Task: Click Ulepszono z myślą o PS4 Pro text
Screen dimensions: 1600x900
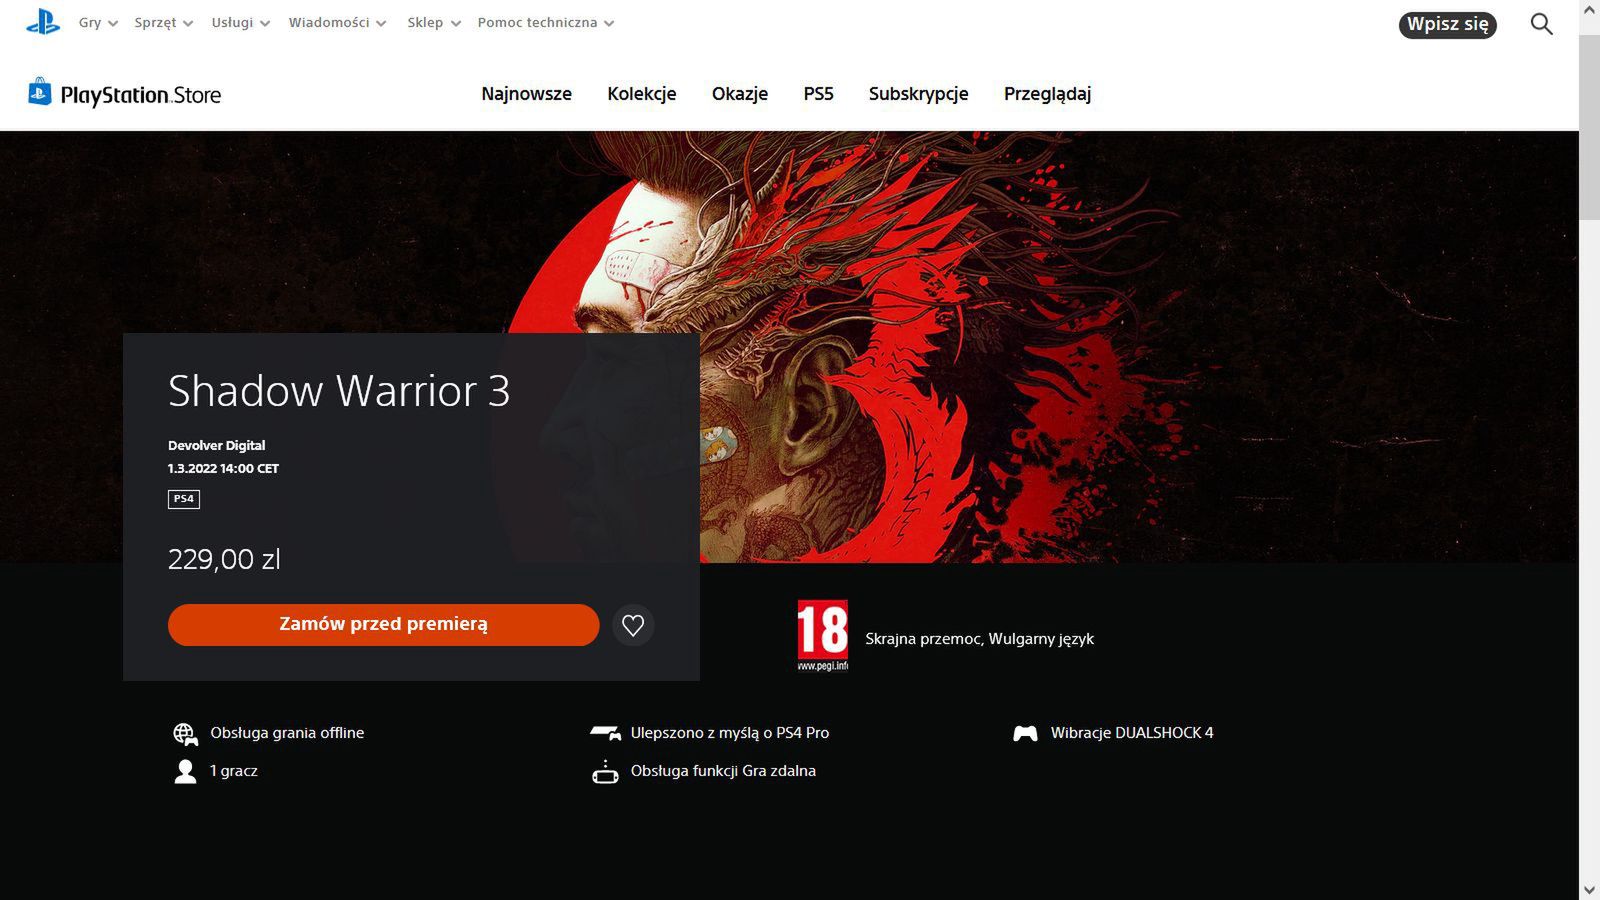Action: pyautogui.click(x=730, y=733)
